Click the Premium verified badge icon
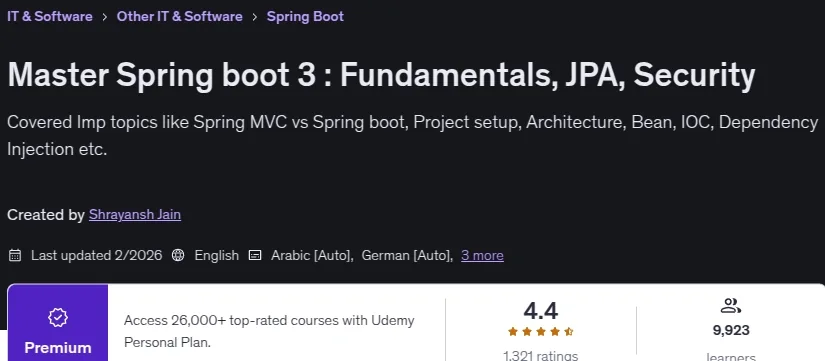Viewport: 825px width, 361px height. click(x=58, y=317)
